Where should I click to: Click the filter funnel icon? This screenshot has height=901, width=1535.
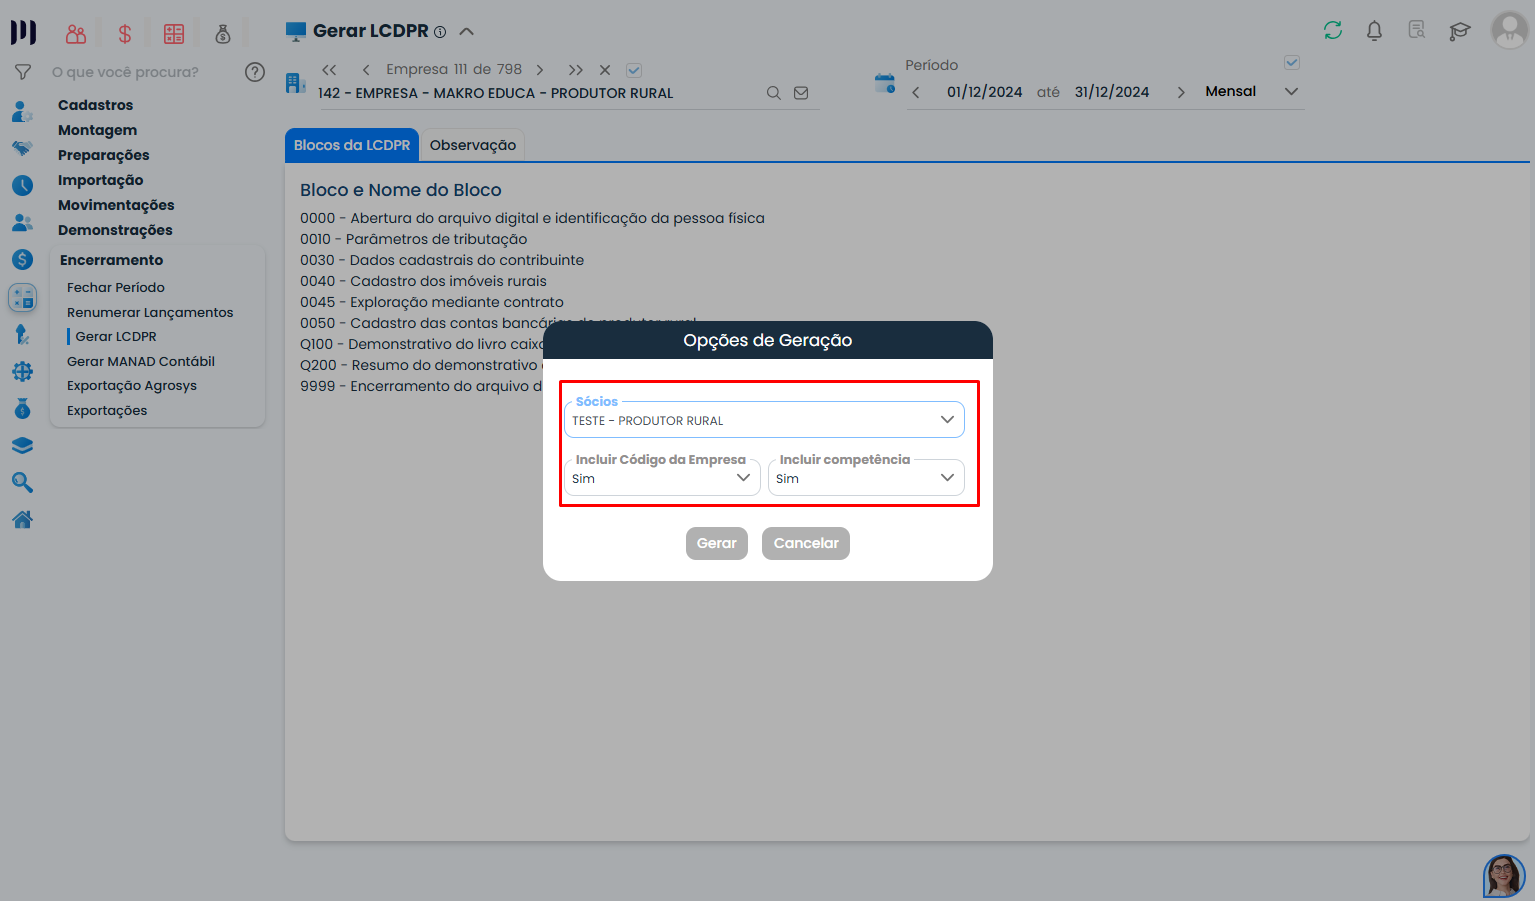[x=22, y=72]
